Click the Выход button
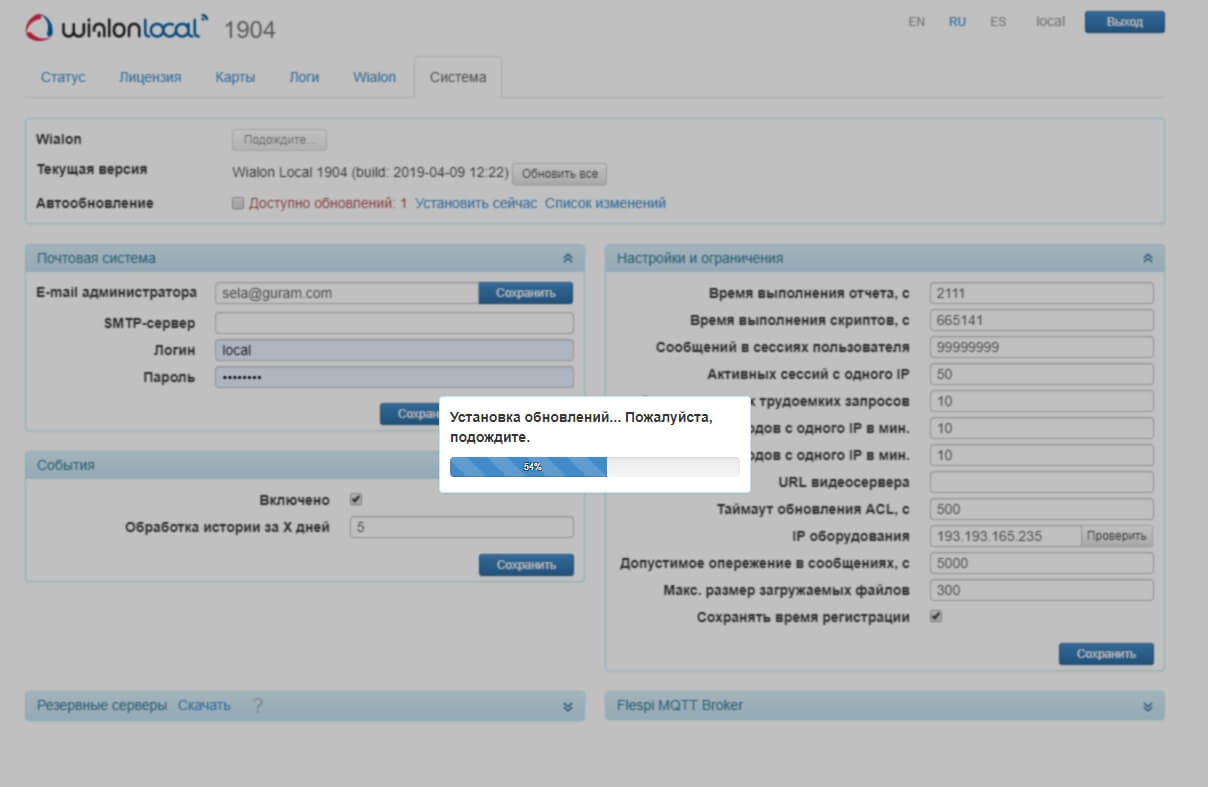The image size is (1208, 787). coord(1124,20)
